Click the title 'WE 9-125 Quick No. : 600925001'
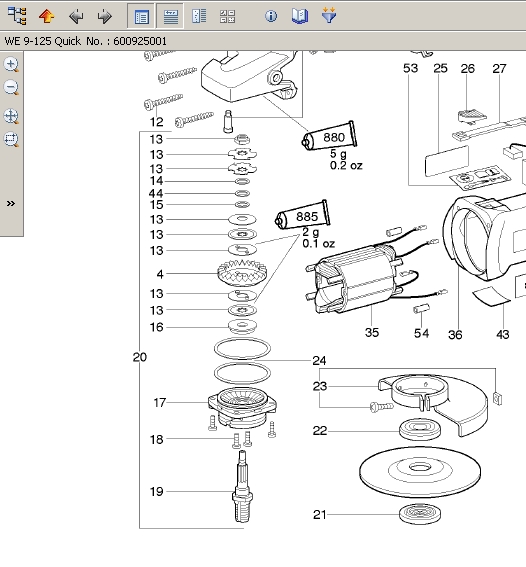The height and width of the screenshot is (567, 526). coord(85,41)
